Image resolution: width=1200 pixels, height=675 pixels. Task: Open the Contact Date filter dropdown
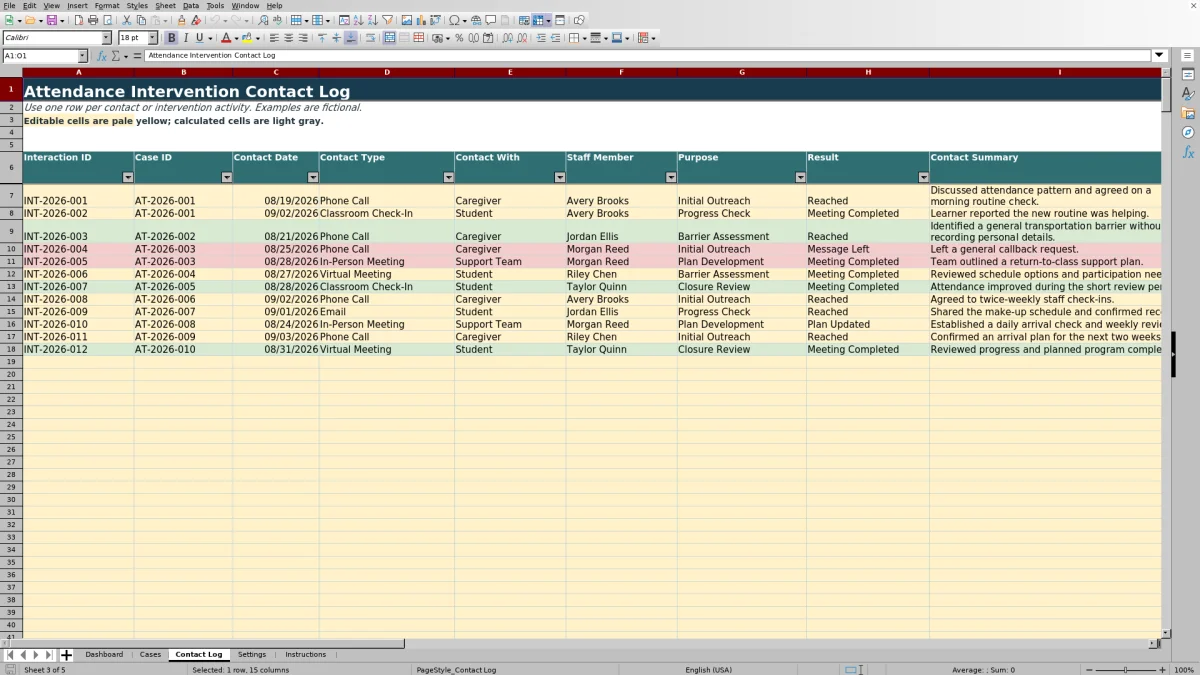tap(313, 177)
